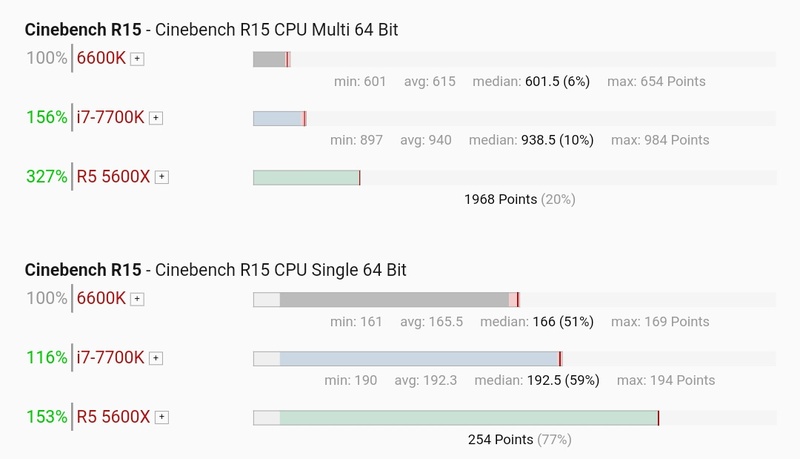Open the R5 5600X link in Multi benchmark
Image resolution: width=800 pixels, height=459 pixels.
[x=114, y=176]
